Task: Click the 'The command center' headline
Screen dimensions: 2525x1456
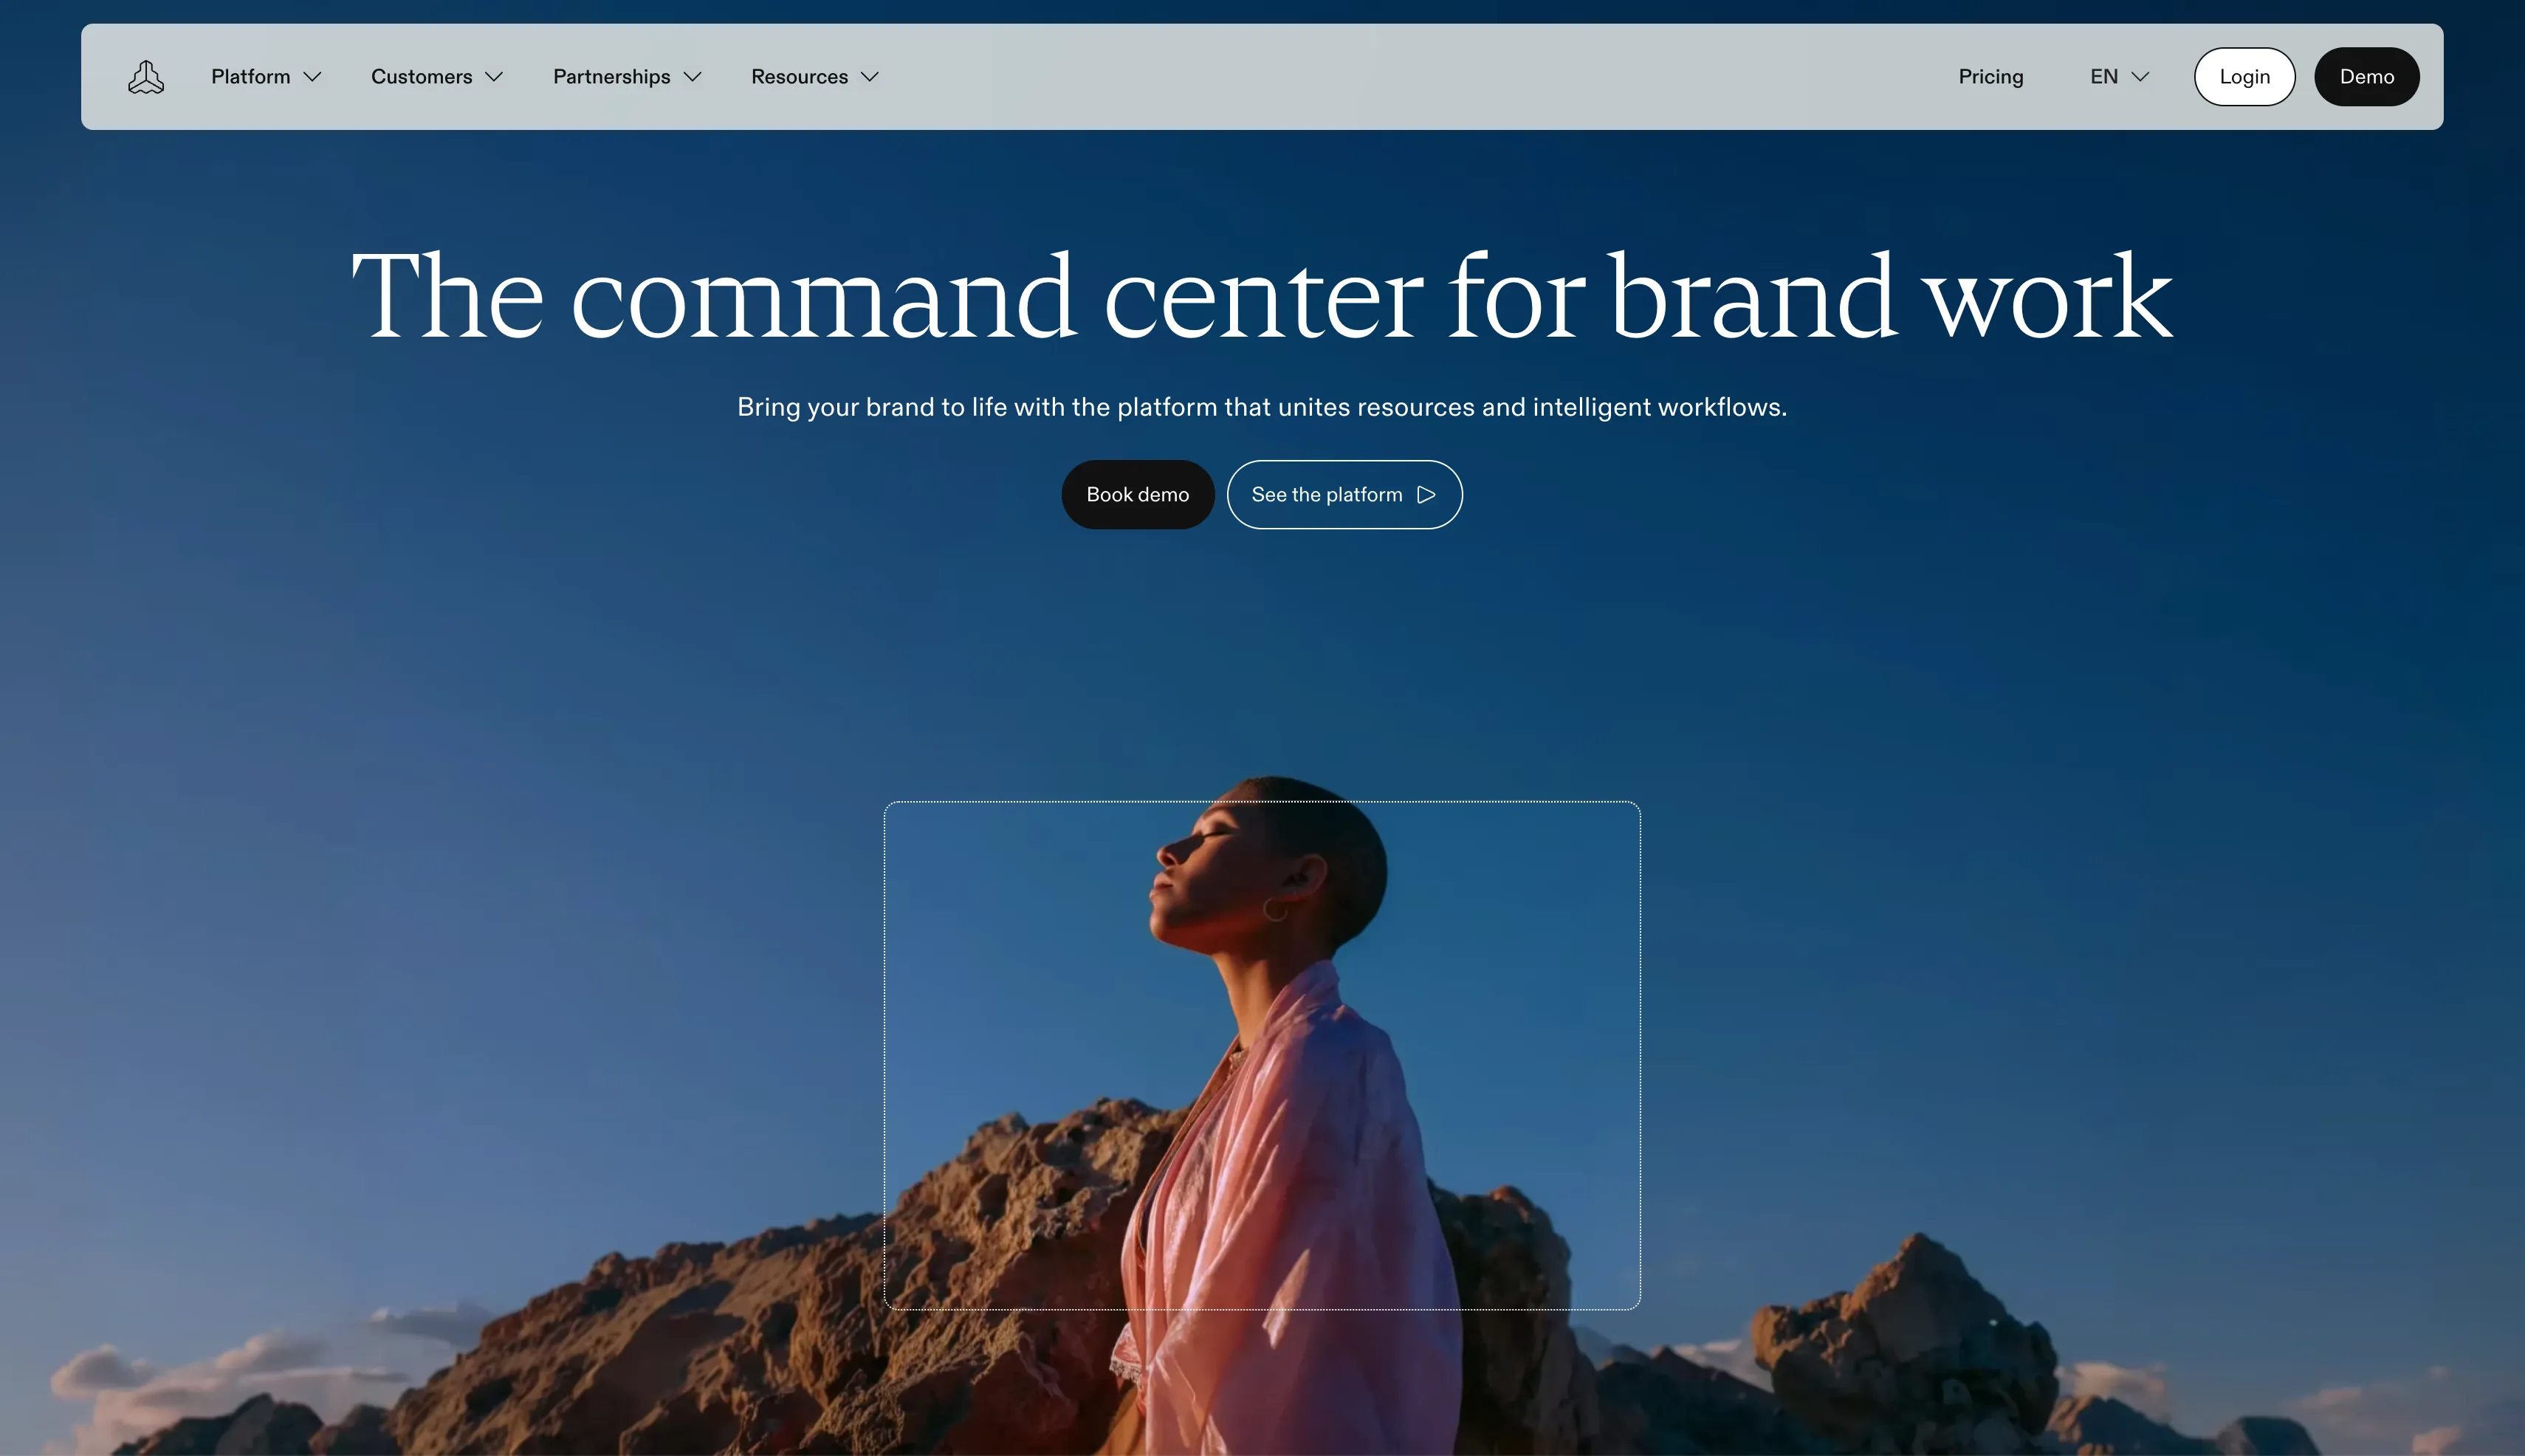Action: [1261, 297]
